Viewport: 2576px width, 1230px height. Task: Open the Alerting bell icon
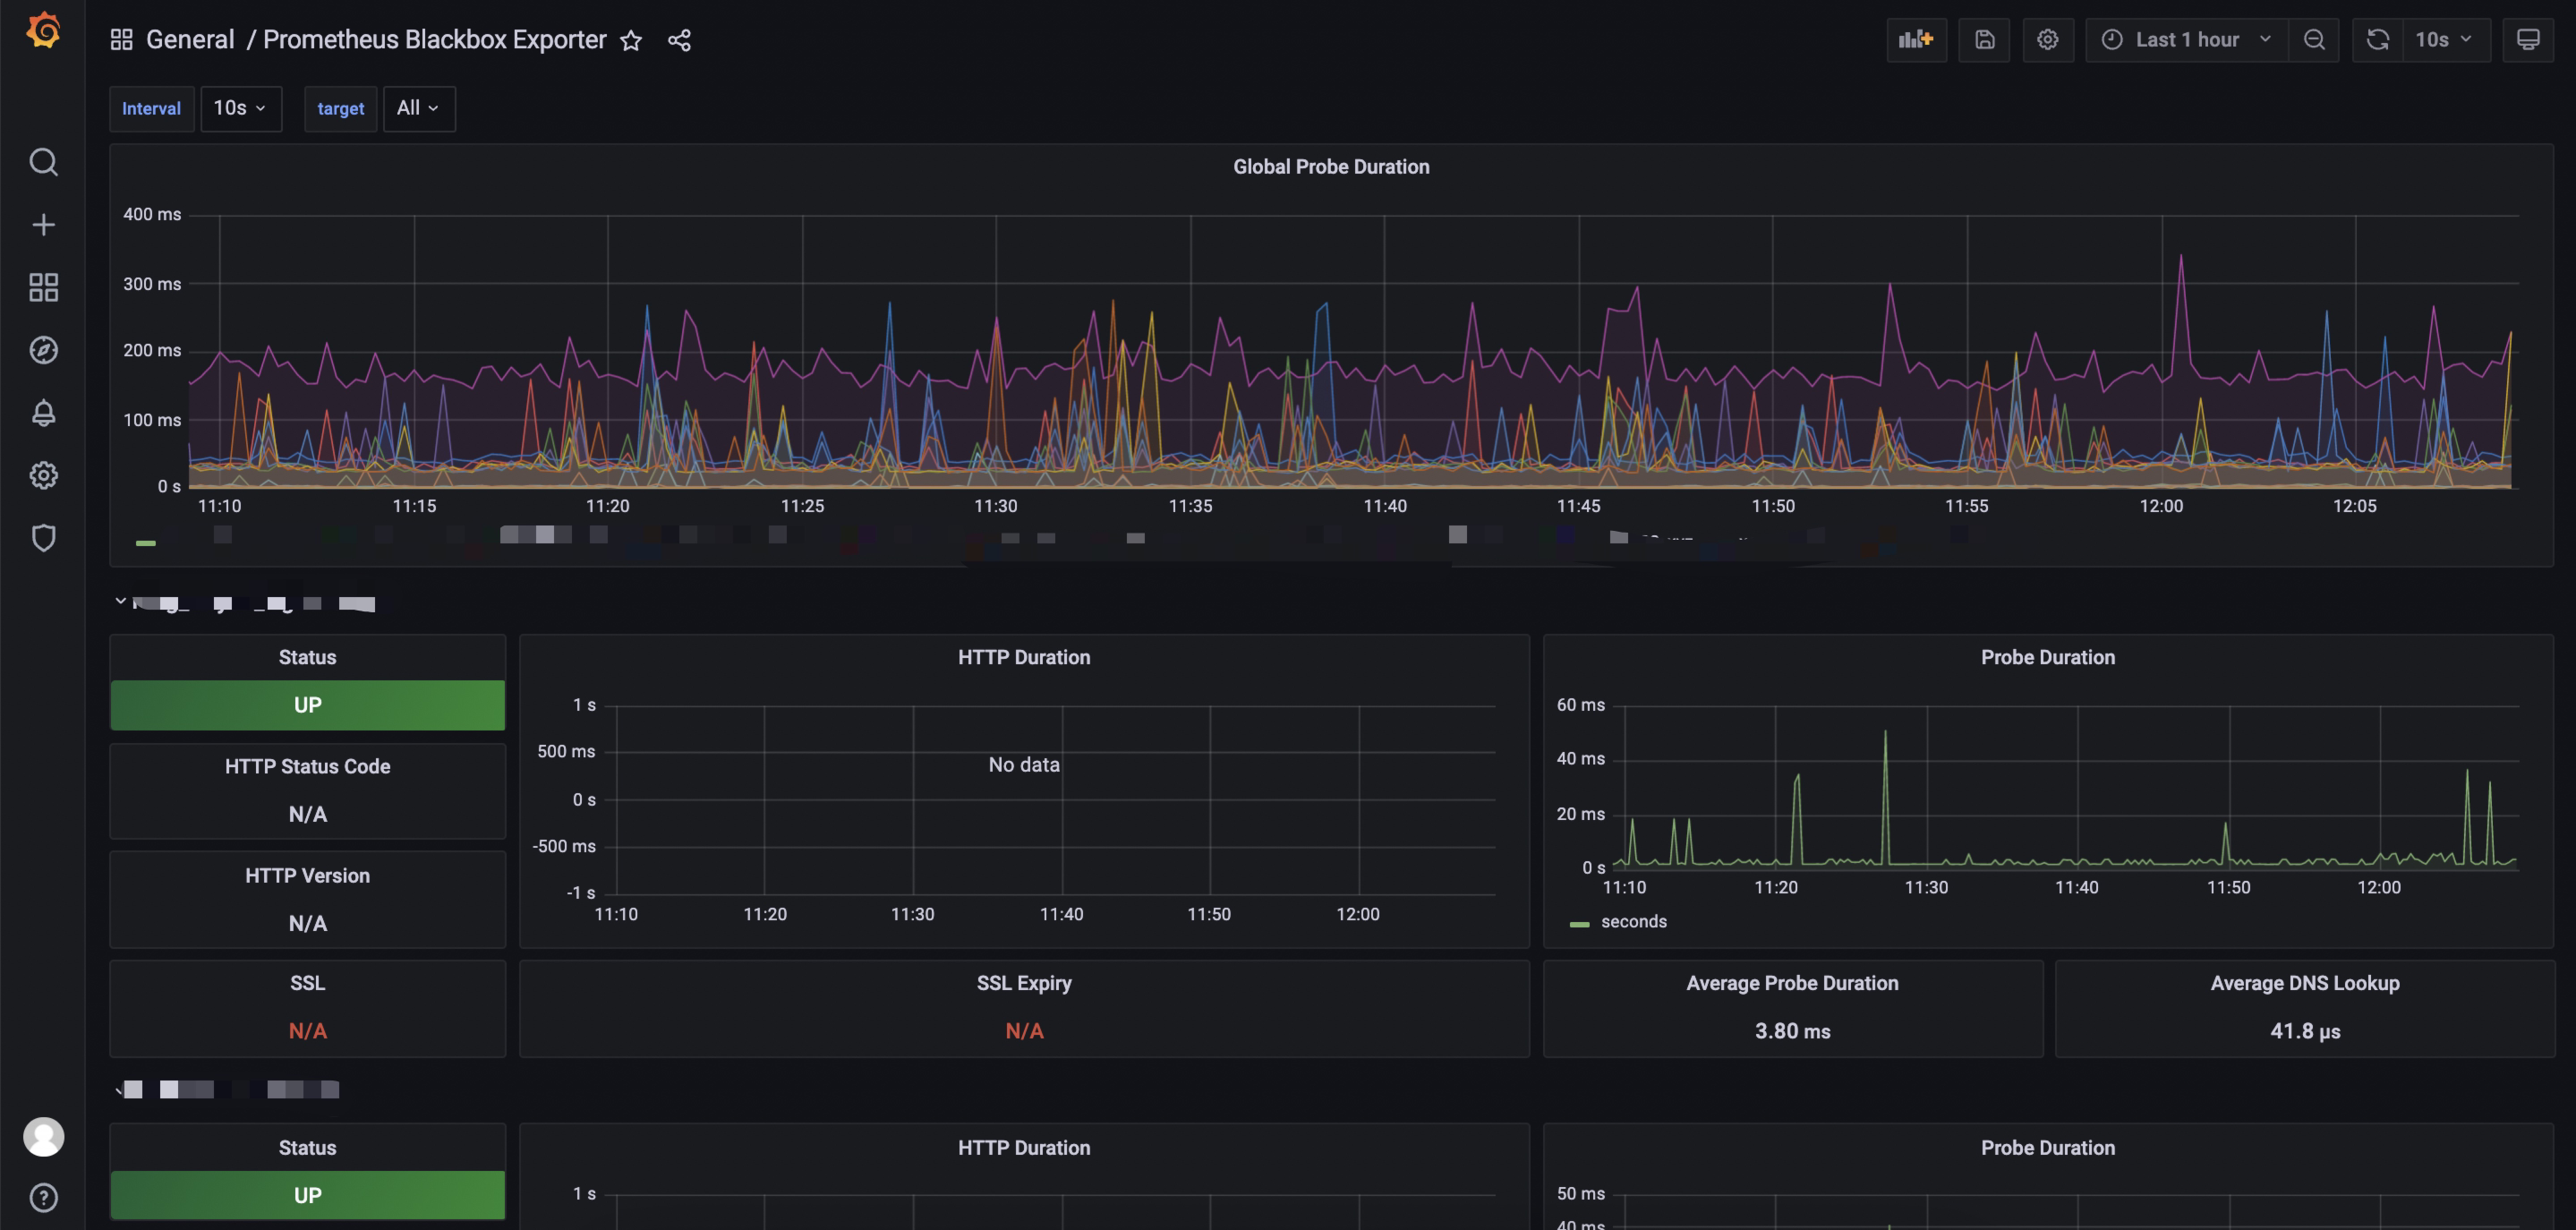(x=43, y=413)
